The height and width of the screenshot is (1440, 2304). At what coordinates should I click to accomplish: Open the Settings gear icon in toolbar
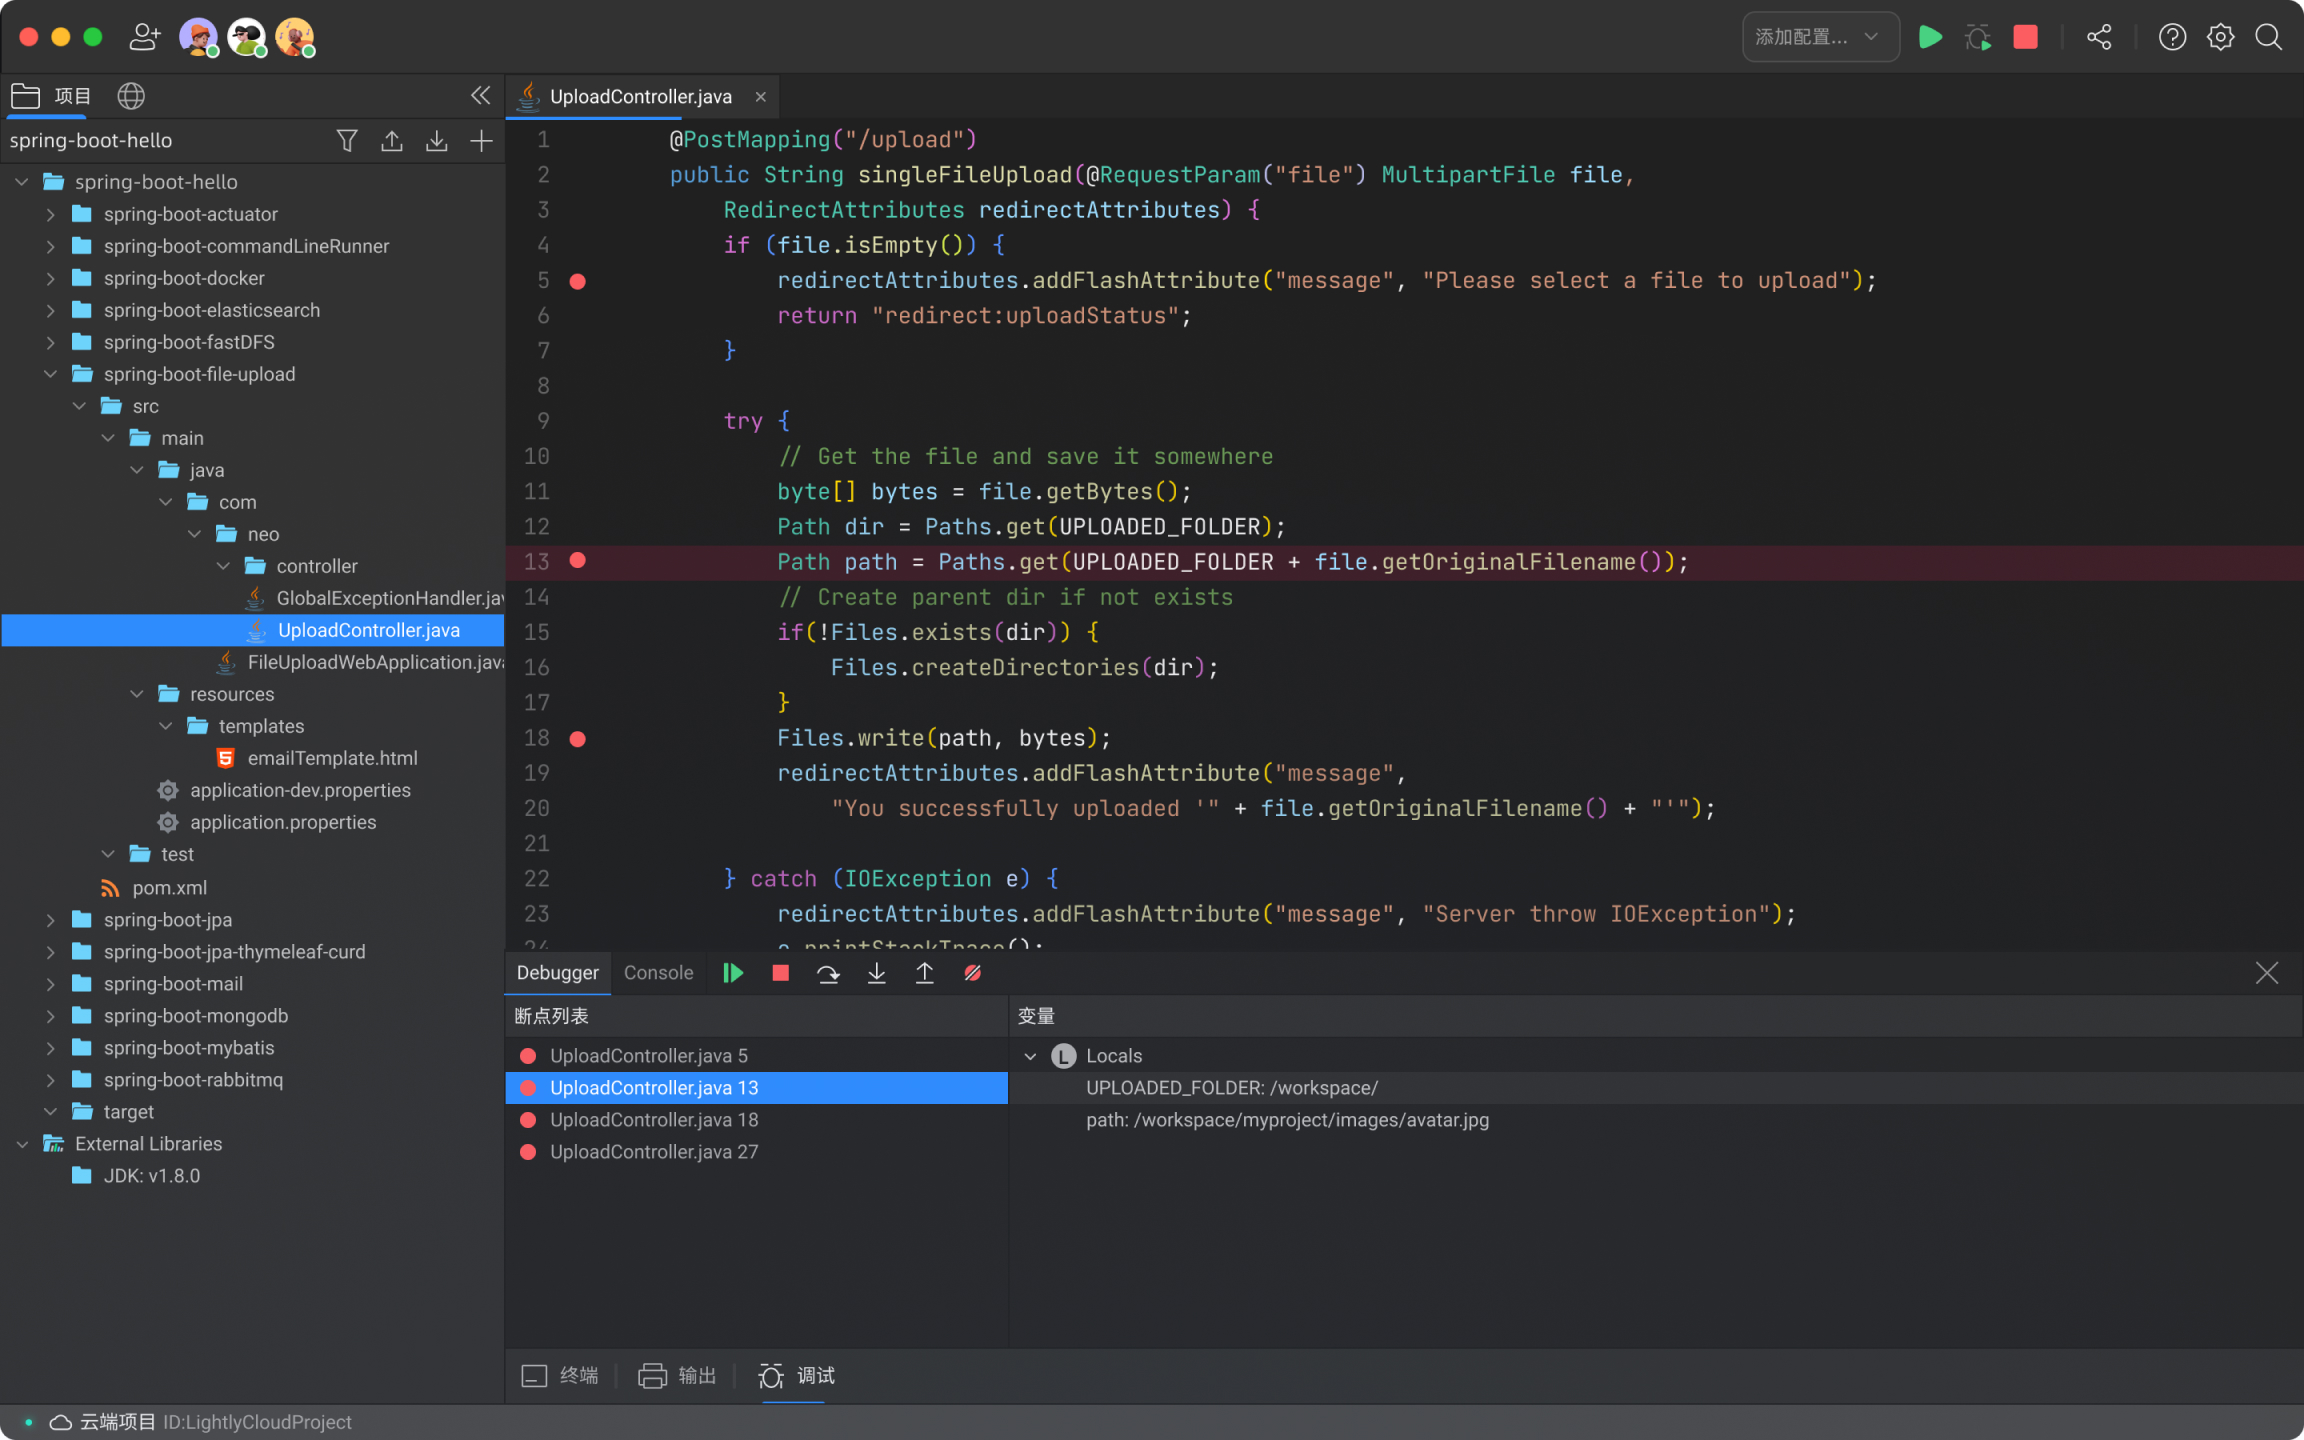pos(2219,35)
